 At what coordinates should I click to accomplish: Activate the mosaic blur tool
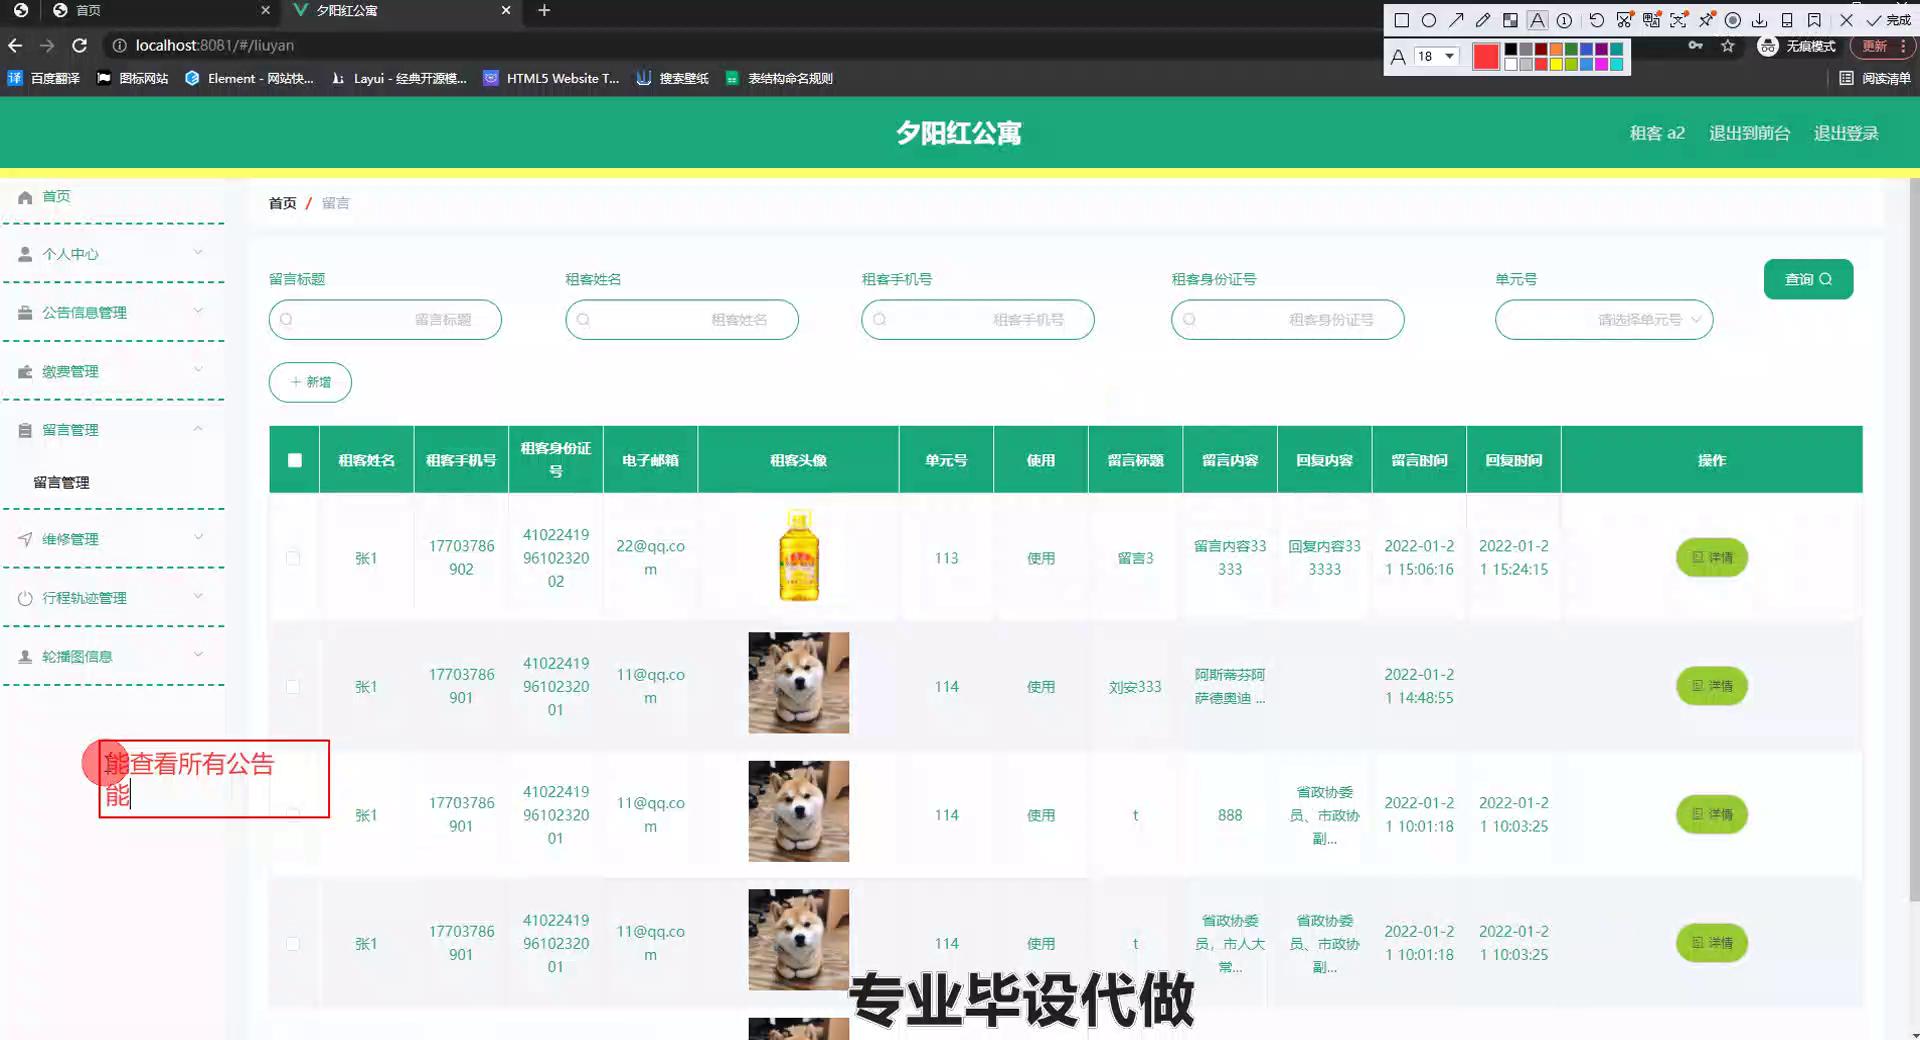[x=1510, y=20]
